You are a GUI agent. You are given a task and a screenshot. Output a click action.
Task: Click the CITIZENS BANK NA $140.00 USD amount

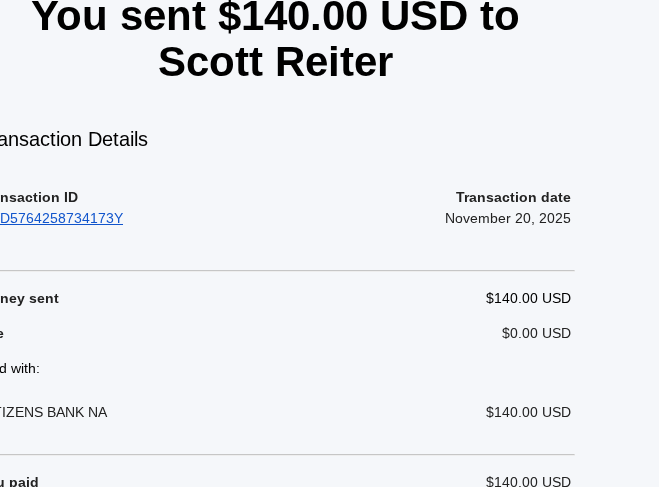click(528, 412)
